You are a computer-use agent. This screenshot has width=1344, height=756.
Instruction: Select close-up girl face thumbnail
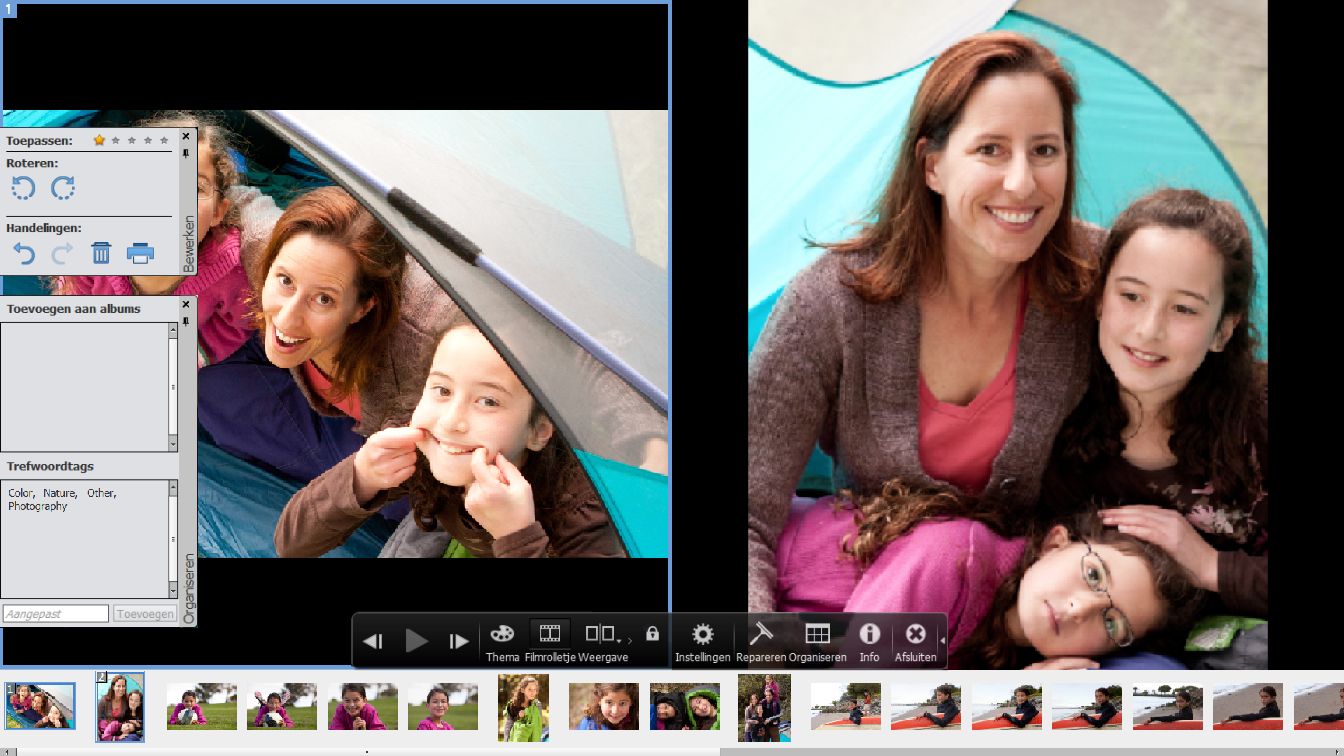point(604,706)
